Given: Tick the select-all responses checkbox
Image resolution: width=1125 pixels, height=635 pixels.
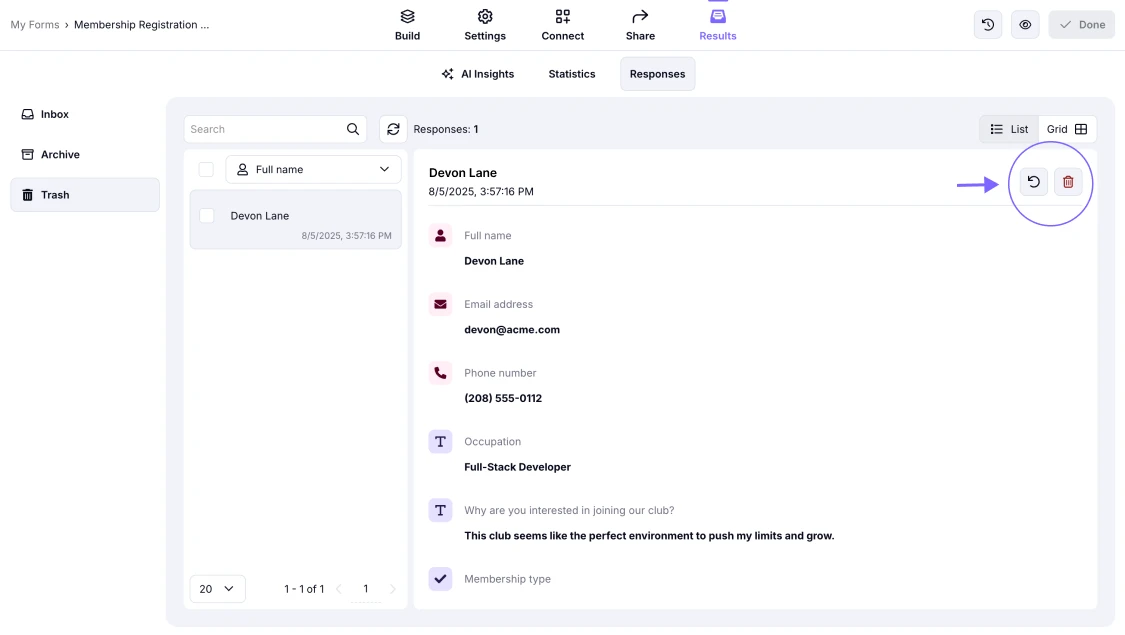Looking at the screenshot, I should click(206, 170).
